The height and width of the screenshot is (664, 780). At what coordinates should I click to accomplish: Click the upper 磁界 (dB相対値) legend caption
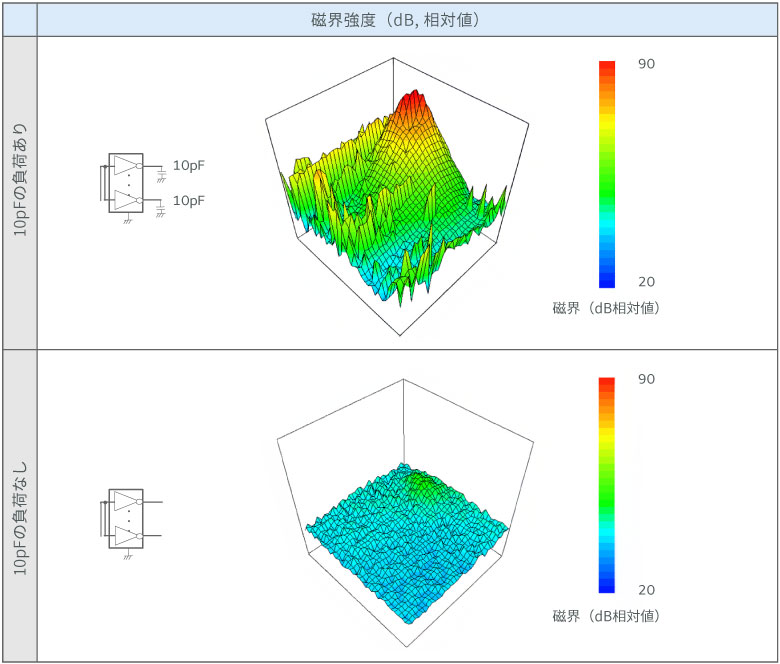pyautogui.click(x=606, y=308)
